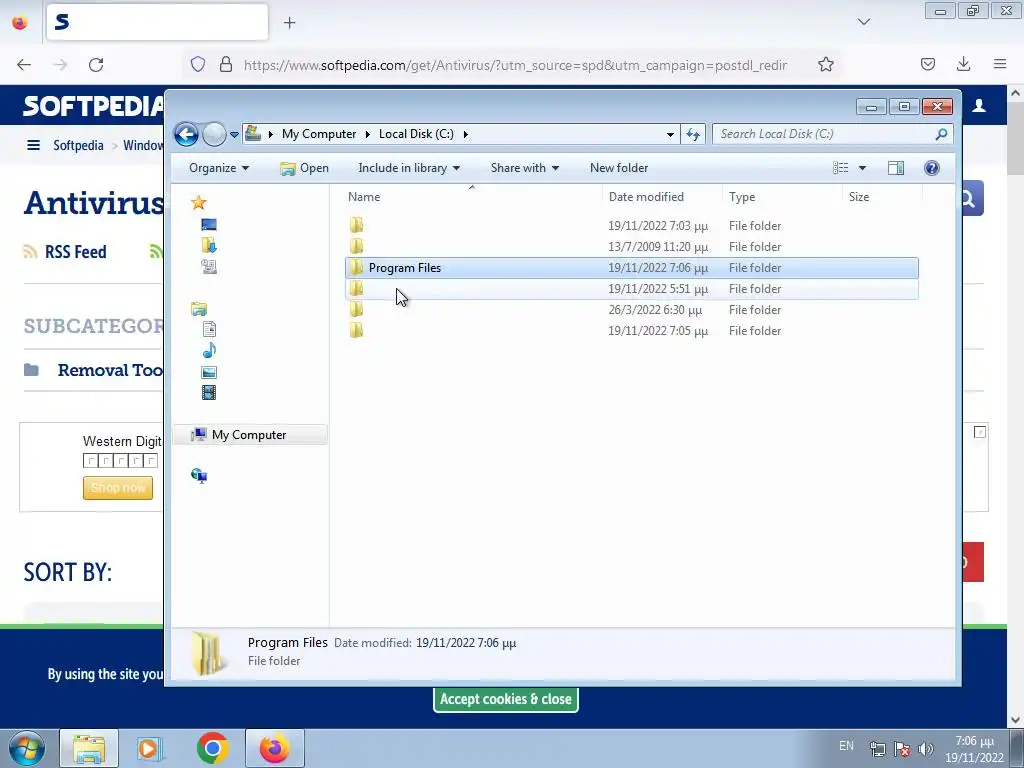Image resolution: width=1024 pixels, height=768 pixels.
Task: Change your view with the view icon
Action: [x=840, y=168]
